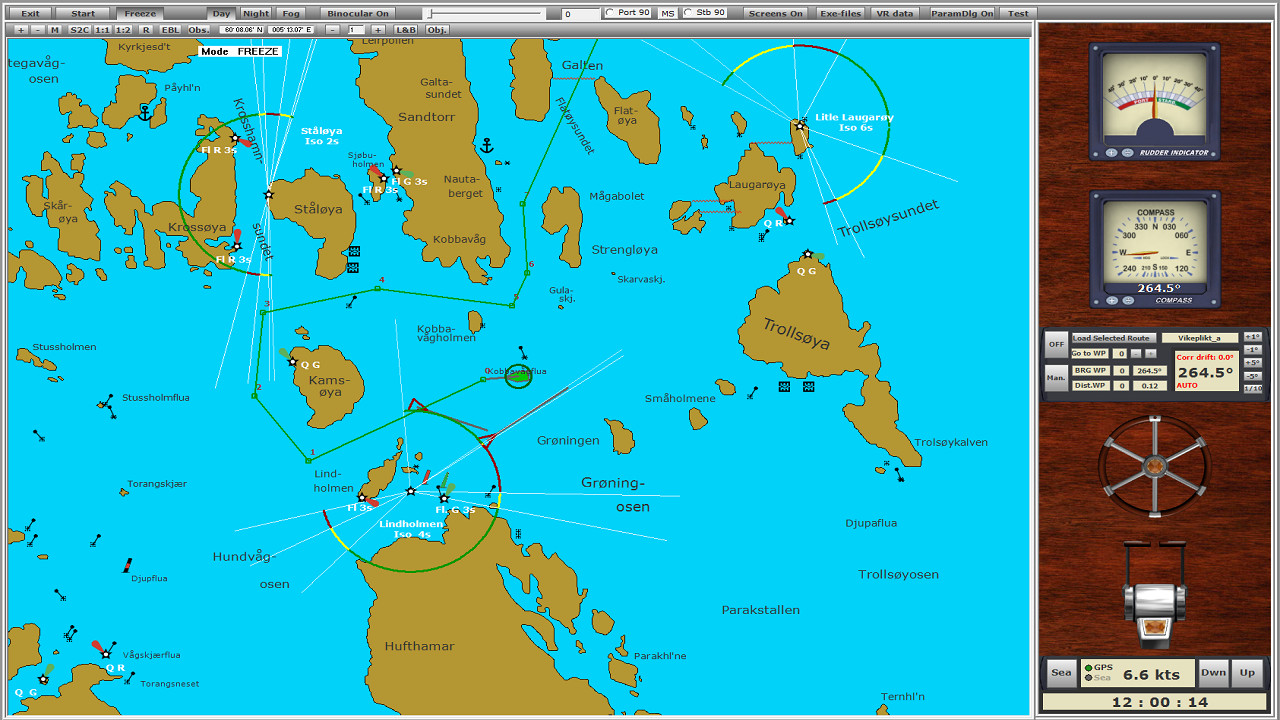Open the L&B tool
This screenshot has height=720, width=1280.
point(407,29)
